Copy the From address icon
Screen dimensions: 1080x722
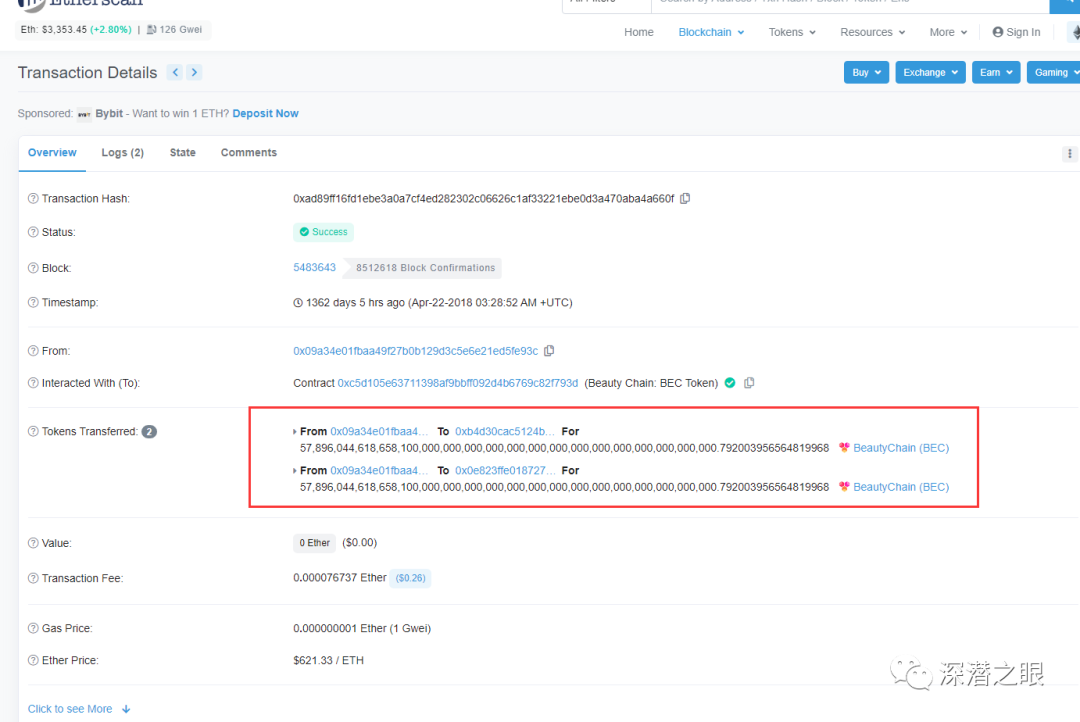(549, 351)
